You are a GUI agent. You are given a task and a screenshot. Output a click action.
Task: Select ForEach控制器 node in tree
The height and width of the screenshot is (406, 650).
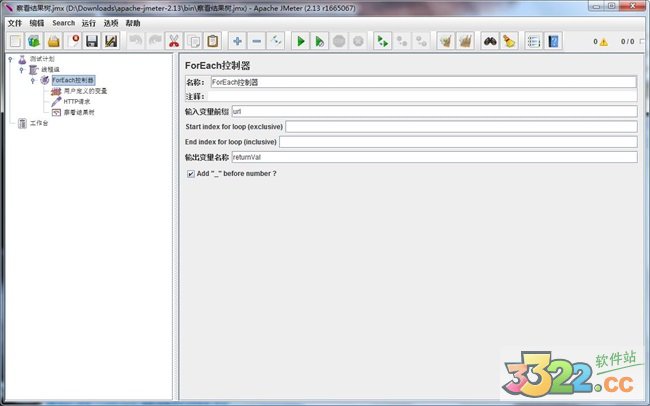(73, 80)
